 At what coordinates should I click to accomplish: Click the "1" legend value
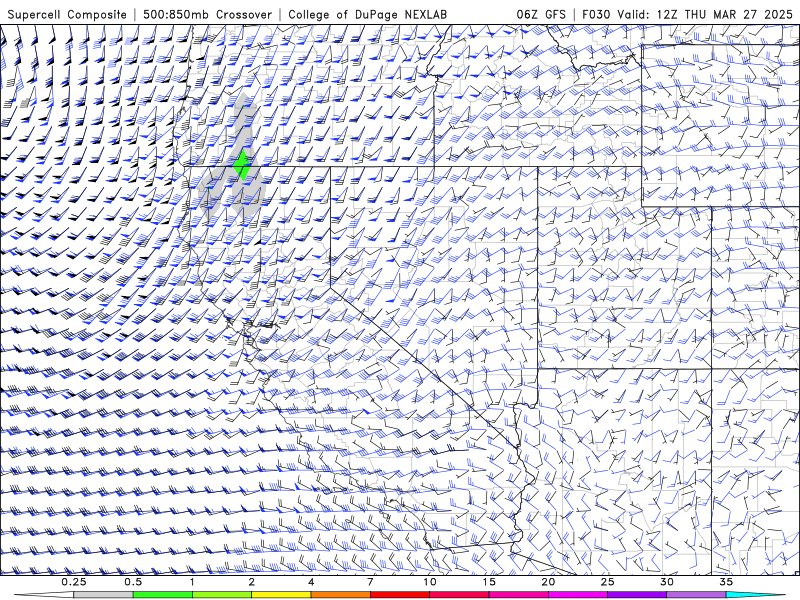tap(192, 582)
